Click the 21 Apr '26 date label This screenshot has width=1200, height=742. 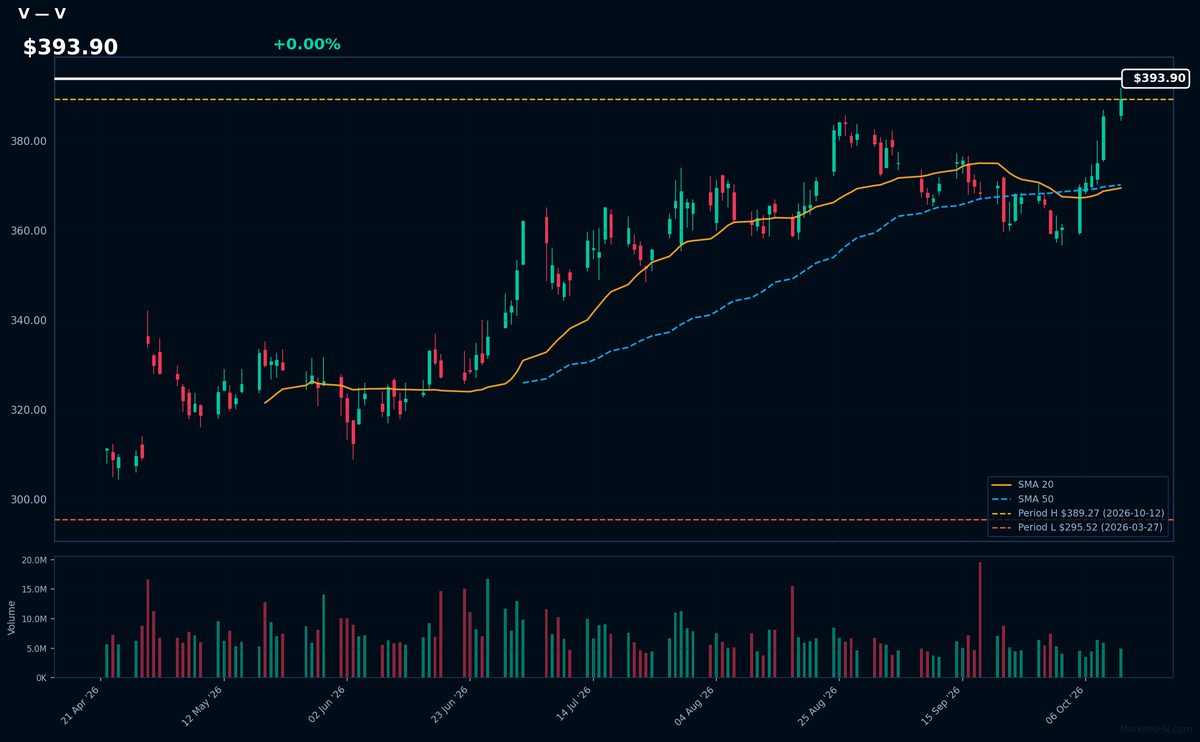pyautogui.click(x=81, y=705)
